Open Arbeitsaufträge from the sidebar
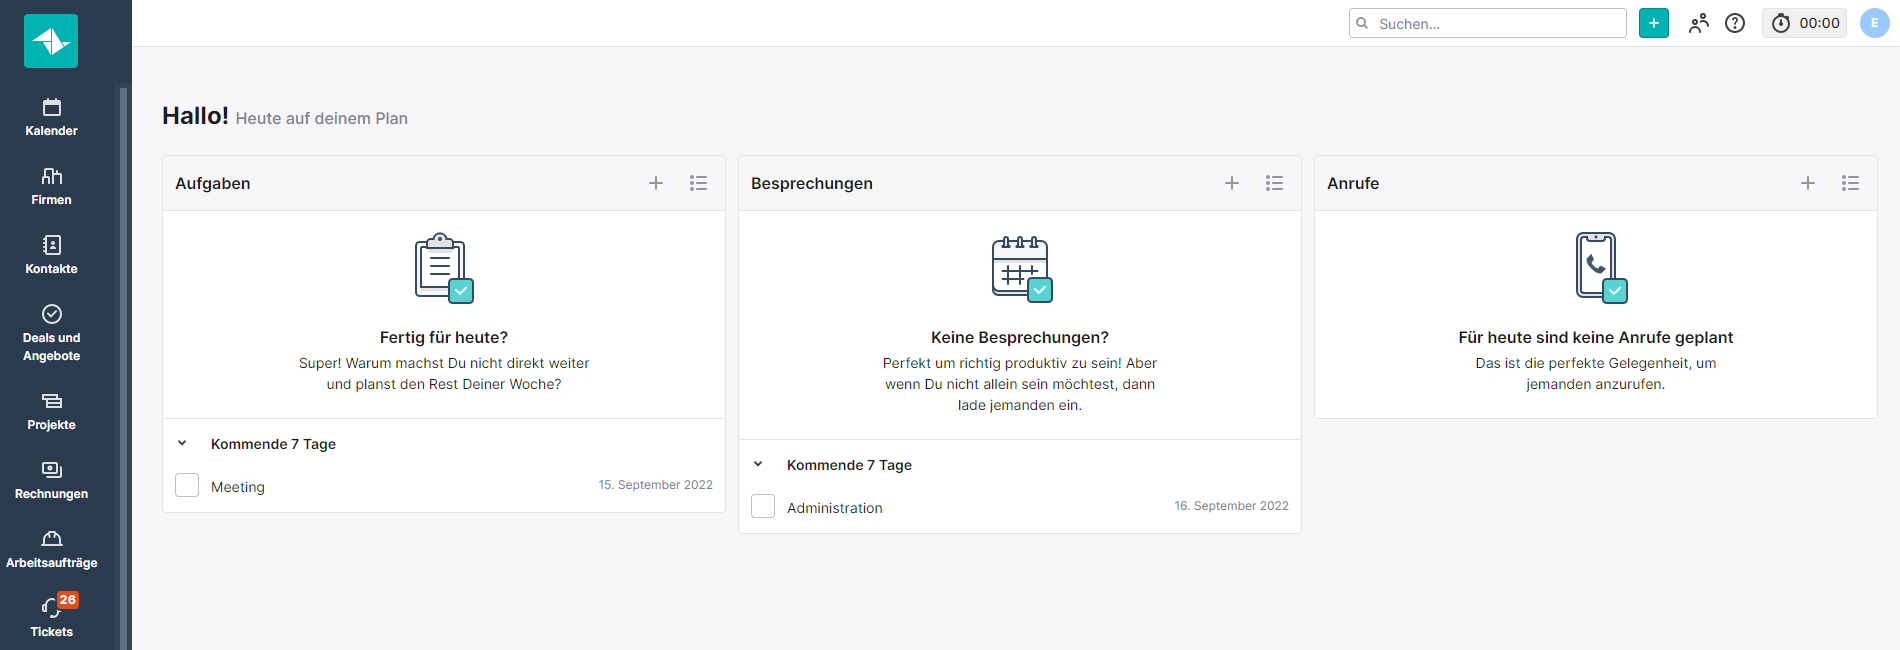 [52, 549]
